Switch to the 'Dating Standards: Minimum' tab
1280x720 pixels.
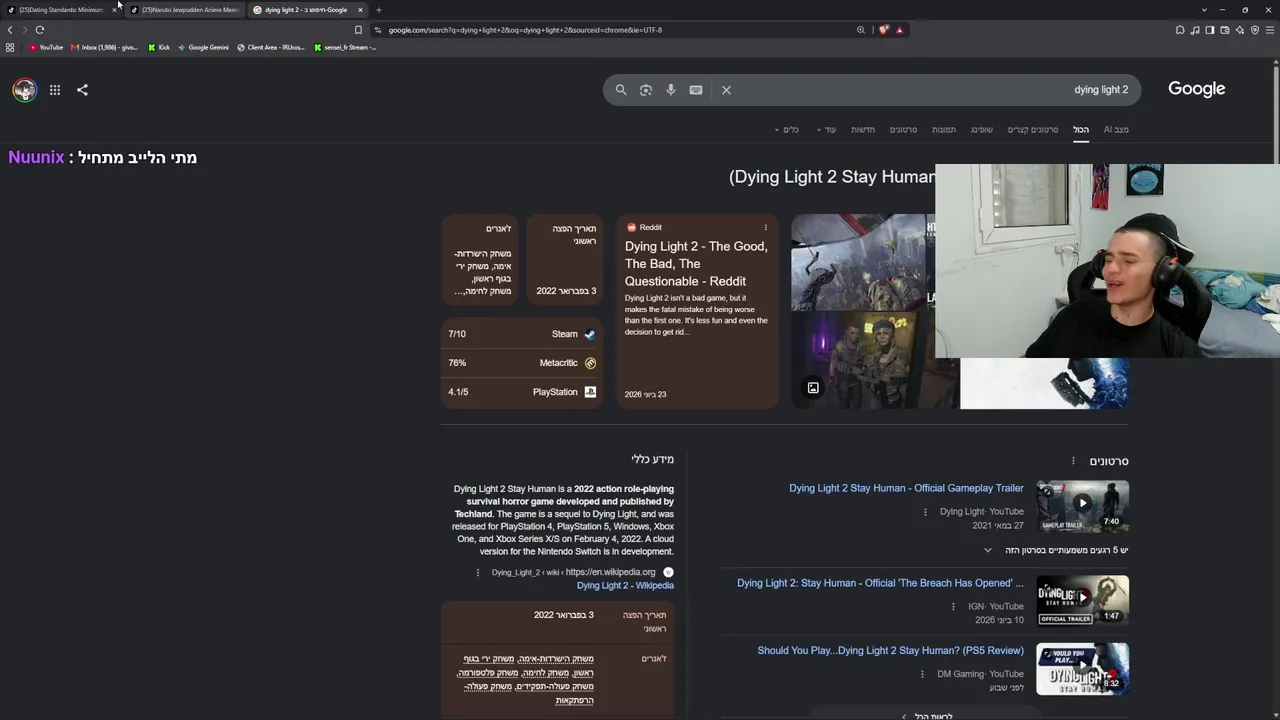tap(61, 10)
